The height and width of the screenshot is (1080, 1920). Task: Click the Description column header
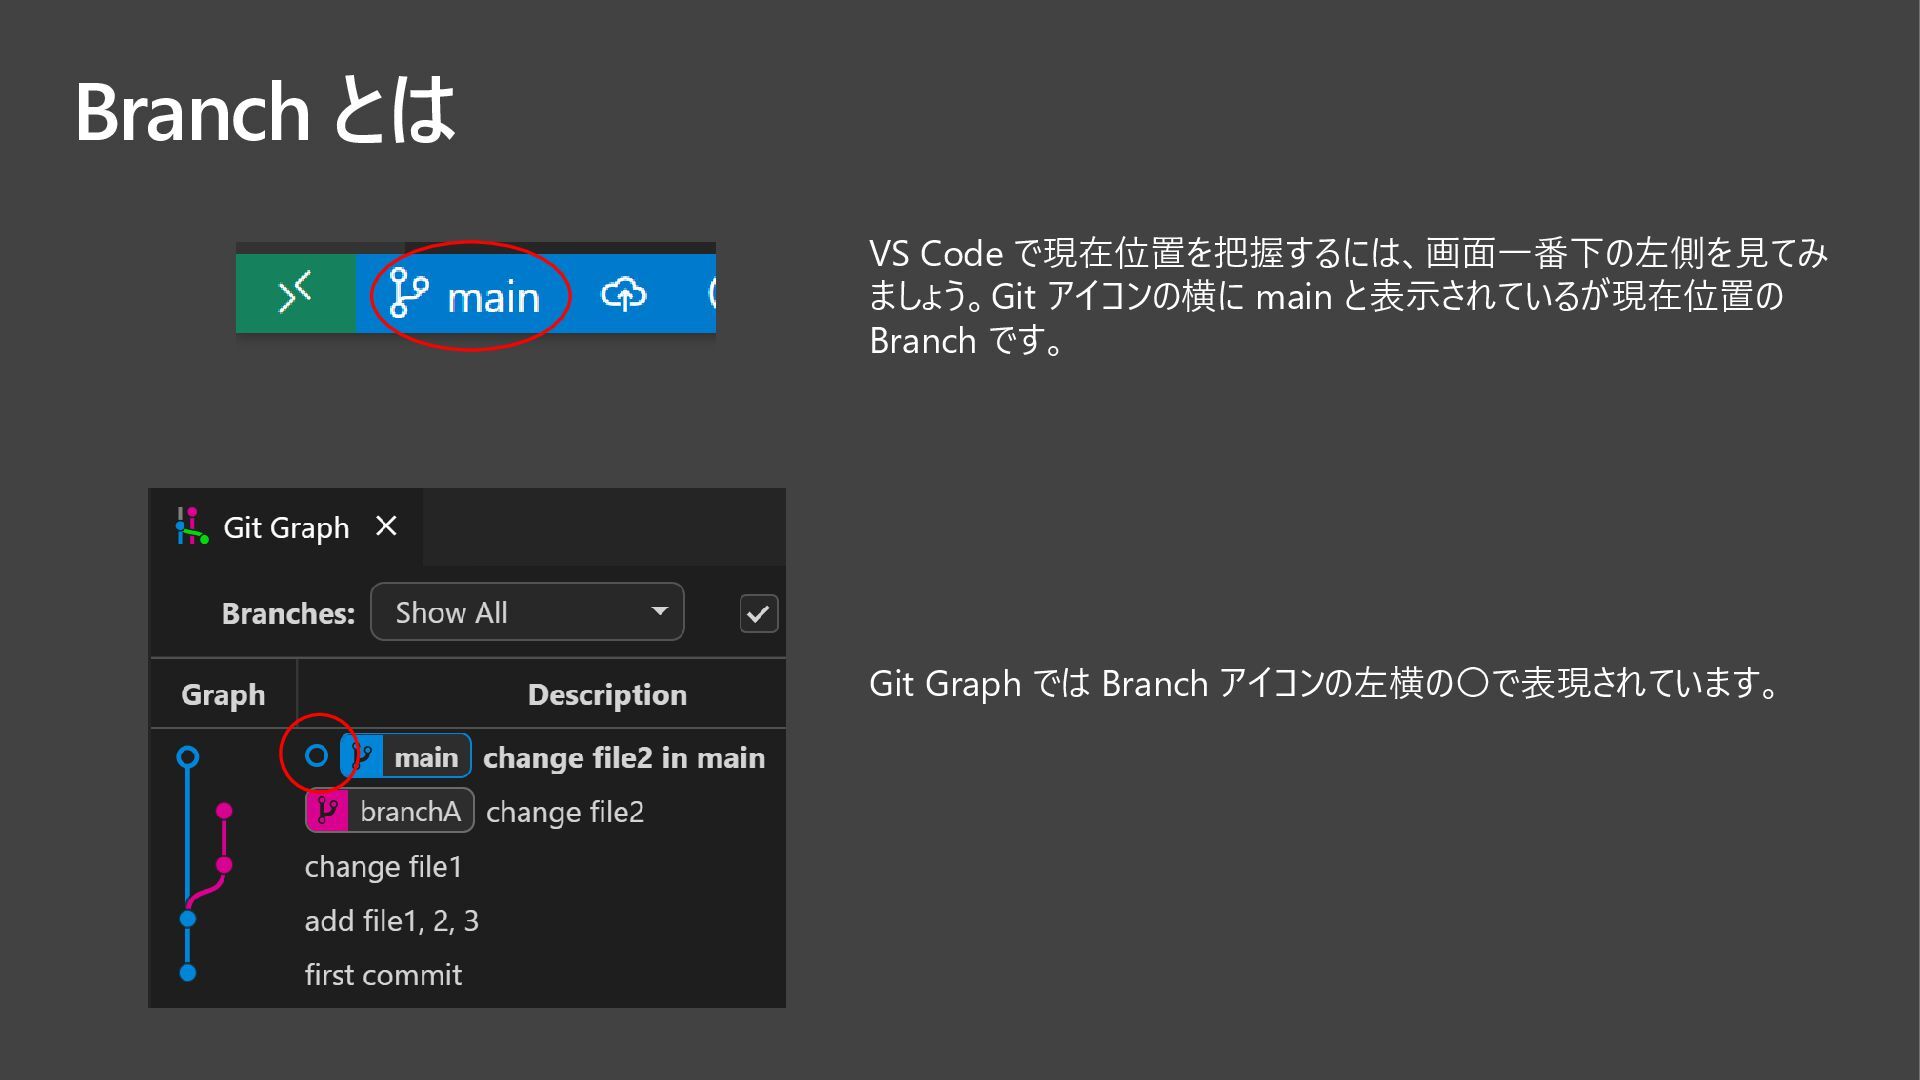coord(606,694)
